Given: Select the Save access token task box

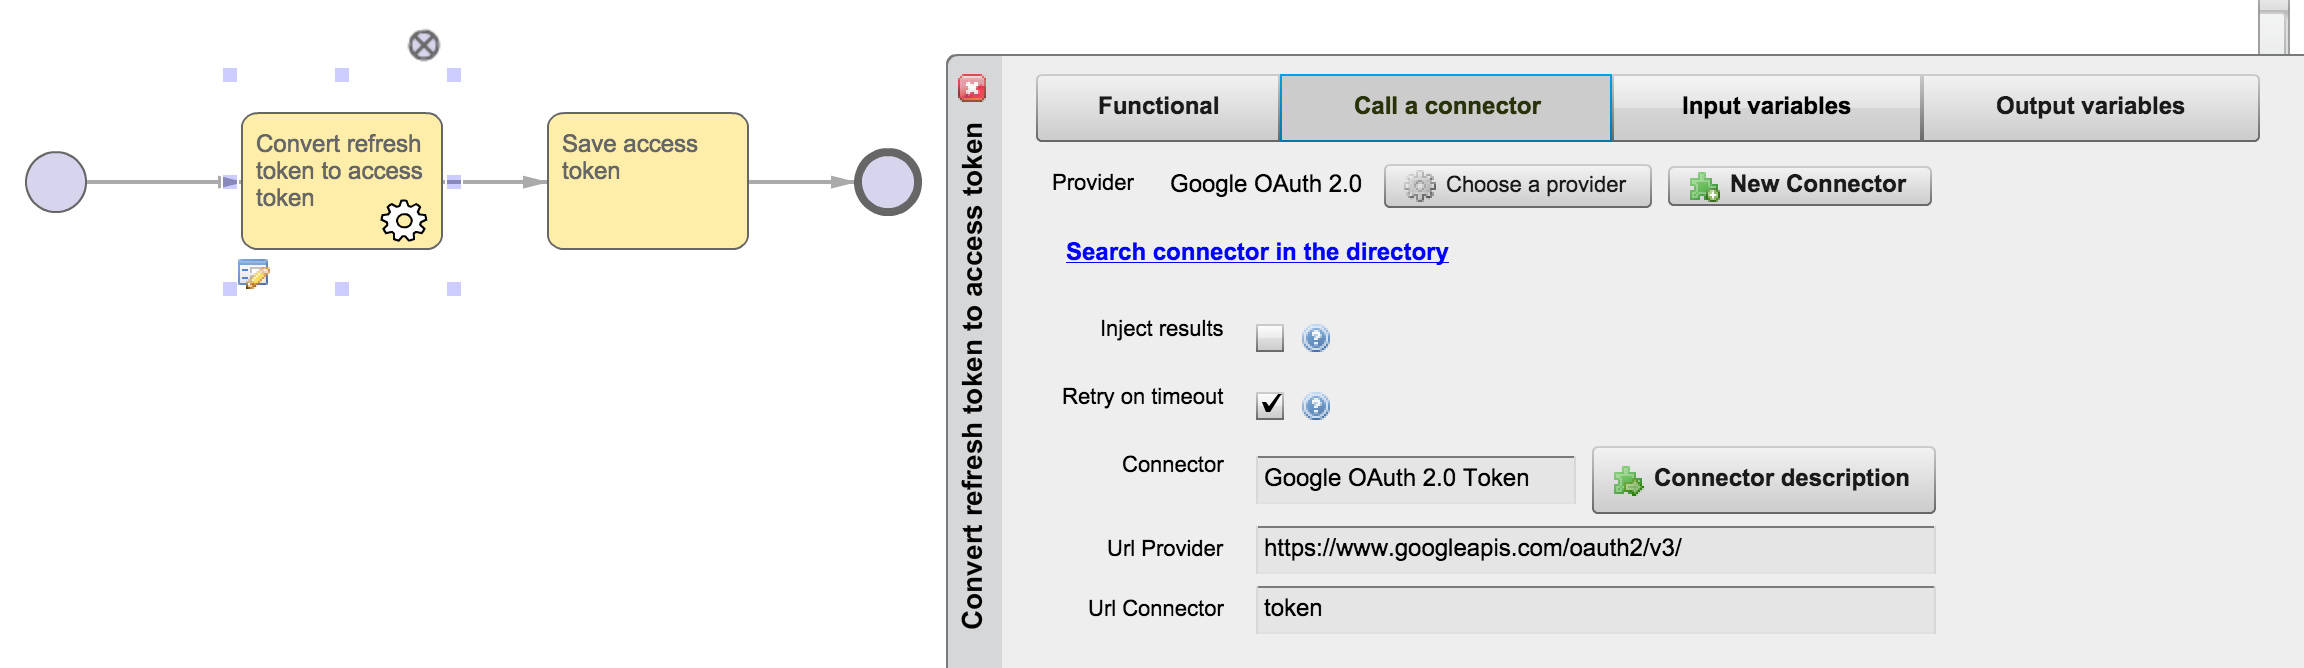Looking at the screenshot, I should point(648,181).
